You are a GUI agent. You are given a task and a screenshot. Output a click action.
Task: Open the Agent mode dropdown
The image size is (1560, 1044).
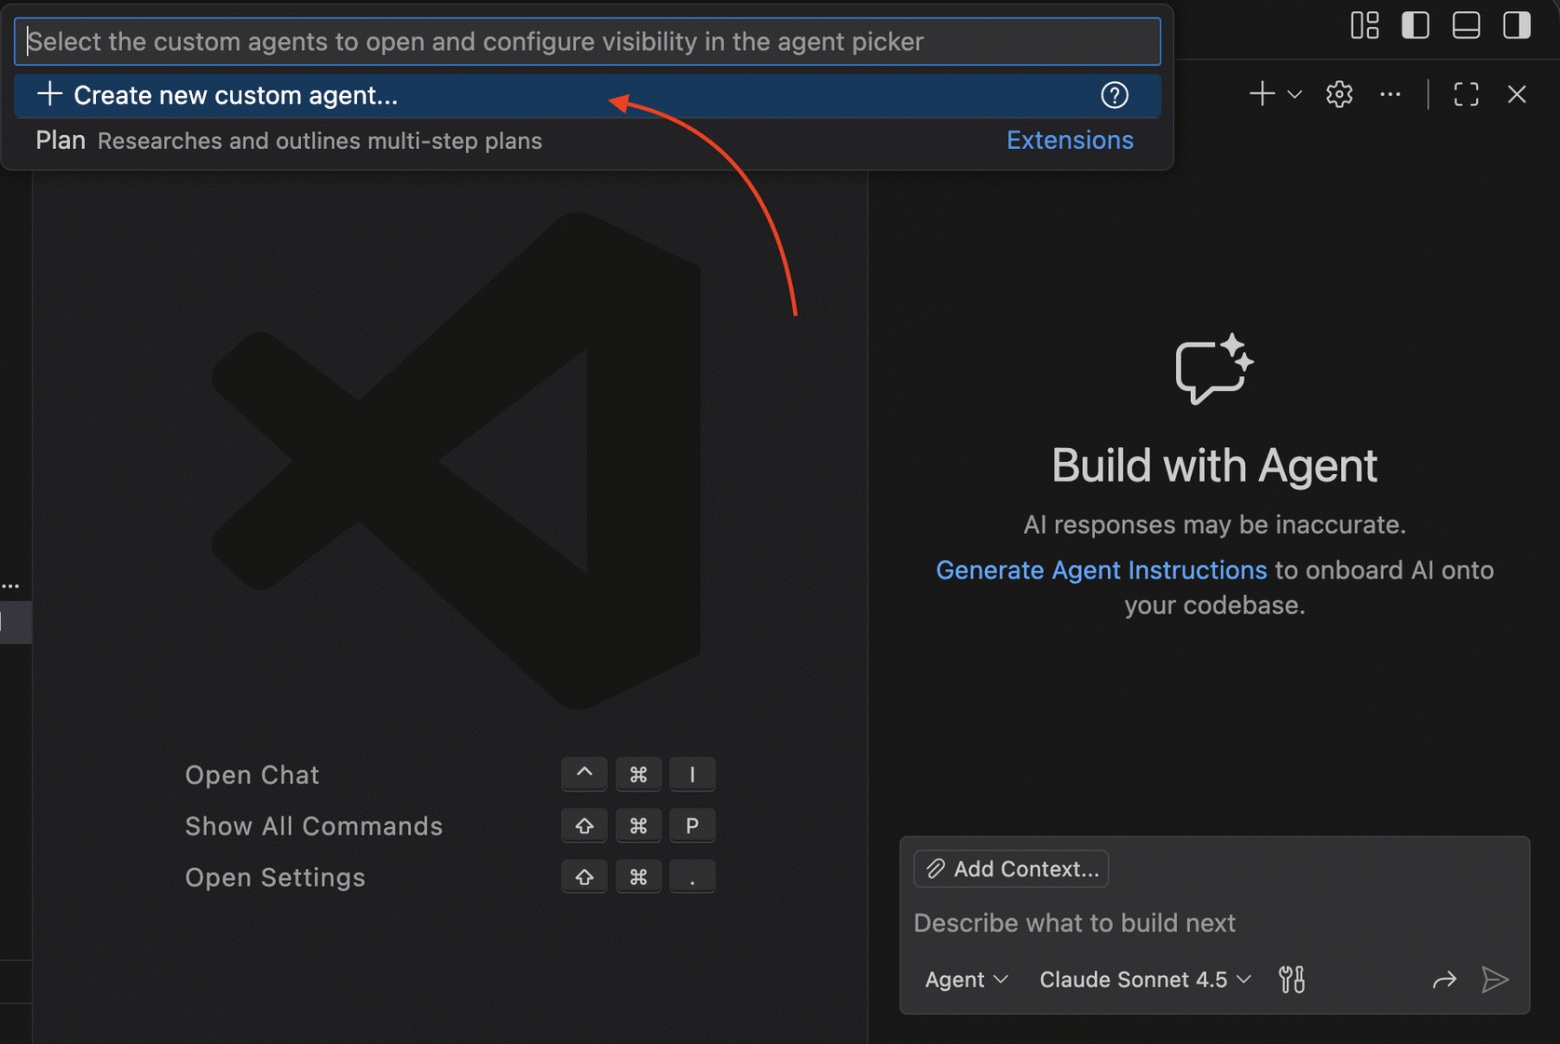click(x=964, y=980)
